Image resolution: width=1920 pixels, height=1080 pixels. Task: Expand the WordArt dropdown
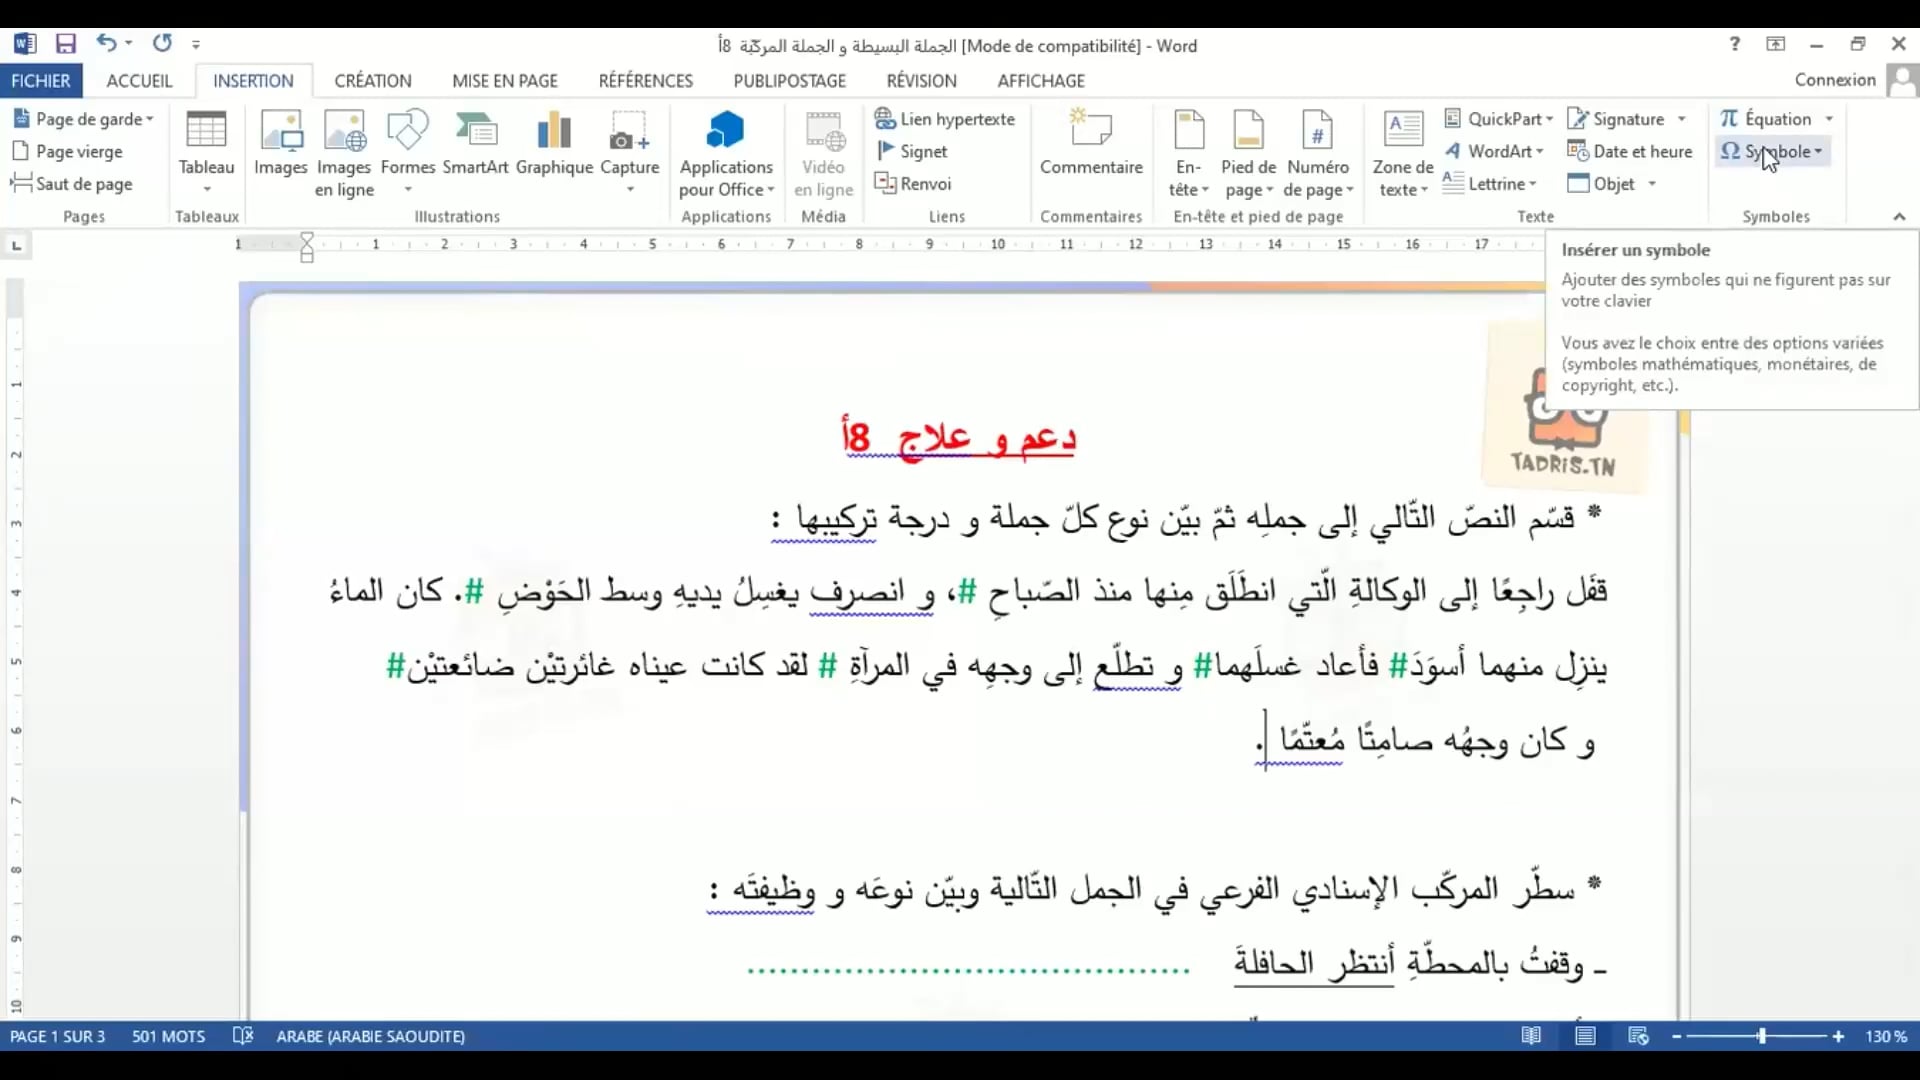[1540, 152]
